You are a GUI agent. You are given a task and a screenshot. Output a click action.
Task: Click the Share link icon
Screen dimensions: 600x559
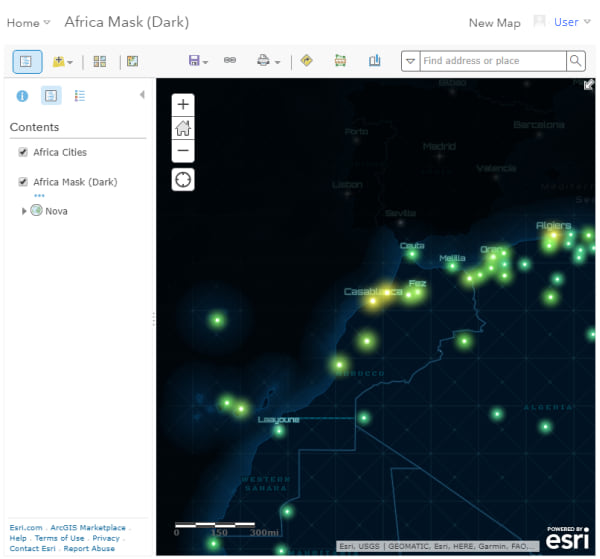(230, 60)
